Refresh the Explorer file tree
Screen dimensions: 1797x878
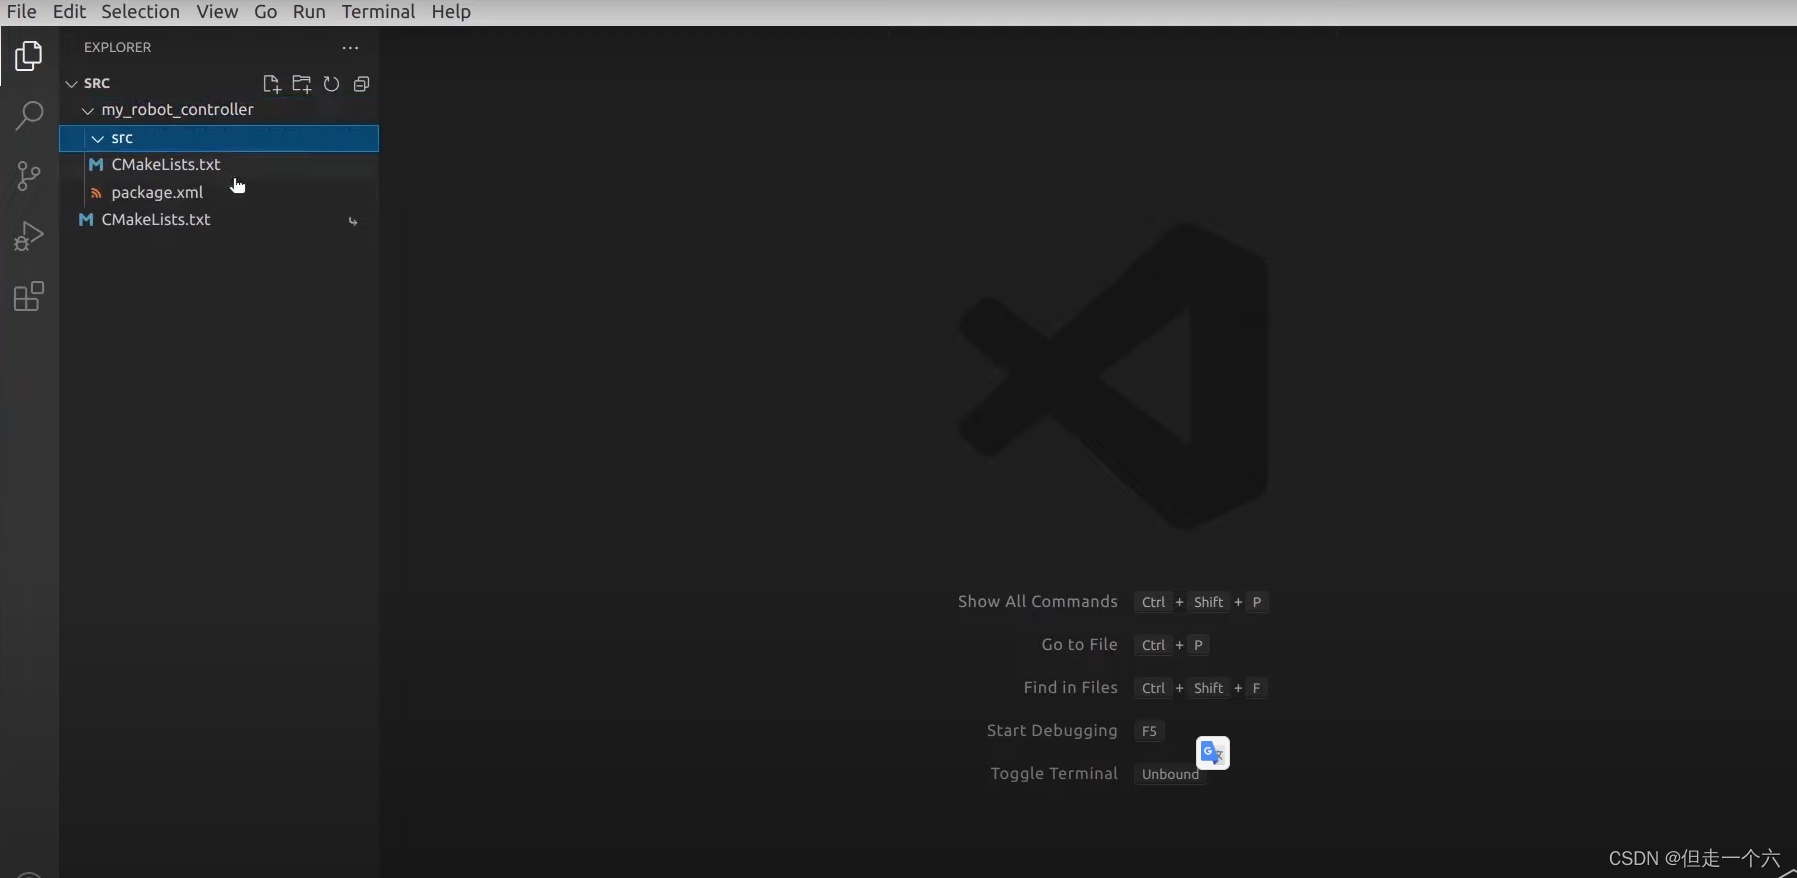point(331,84)
